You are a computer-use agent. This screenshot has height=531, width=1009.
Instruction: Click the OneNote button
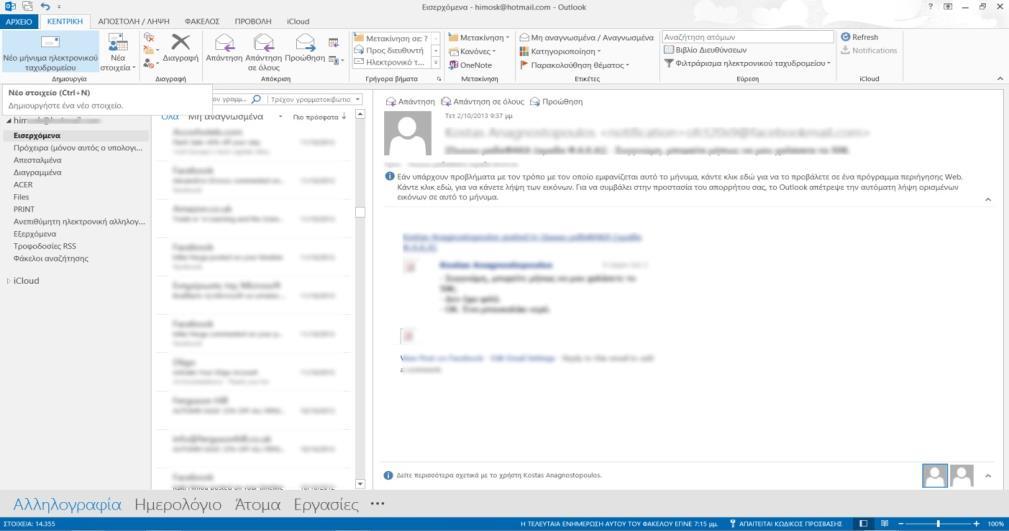470,65
